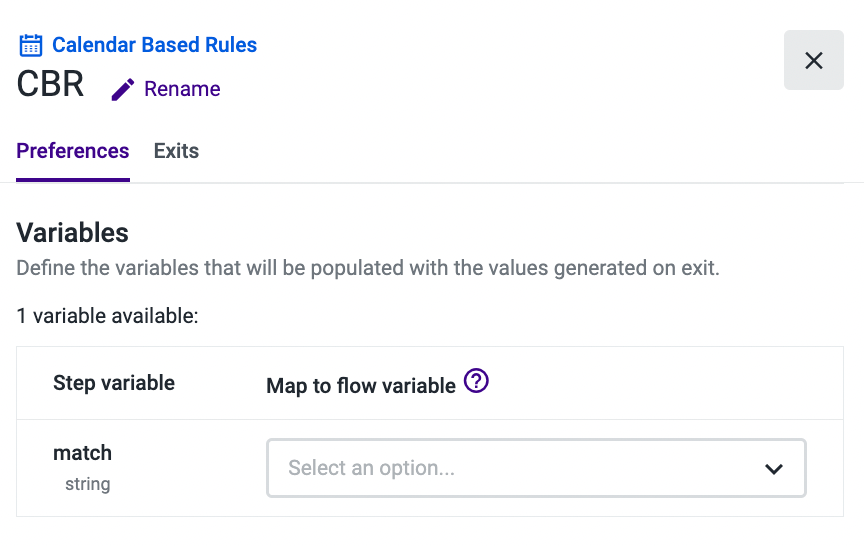The width and height of the screenshot is (864, 546).
Task: Click the dropdown chevron arrow for match
Action: (773, 469)
